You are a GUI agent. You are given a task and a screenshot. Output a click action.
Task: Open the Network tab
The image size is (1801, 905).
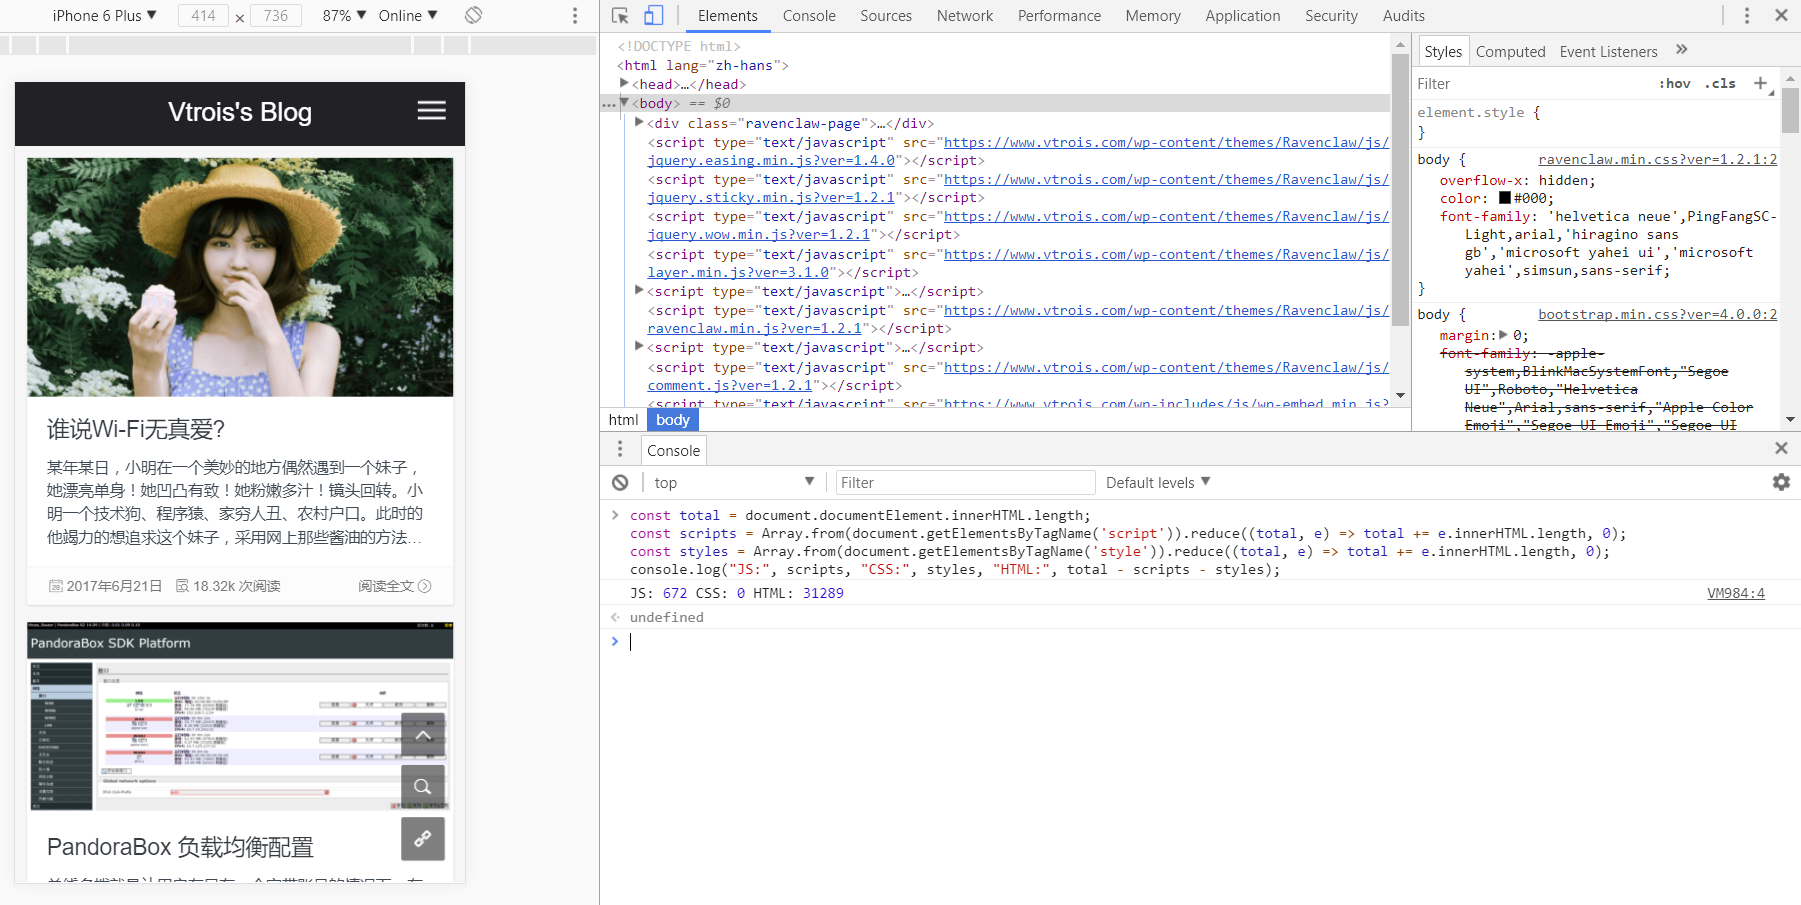[965, 16]
